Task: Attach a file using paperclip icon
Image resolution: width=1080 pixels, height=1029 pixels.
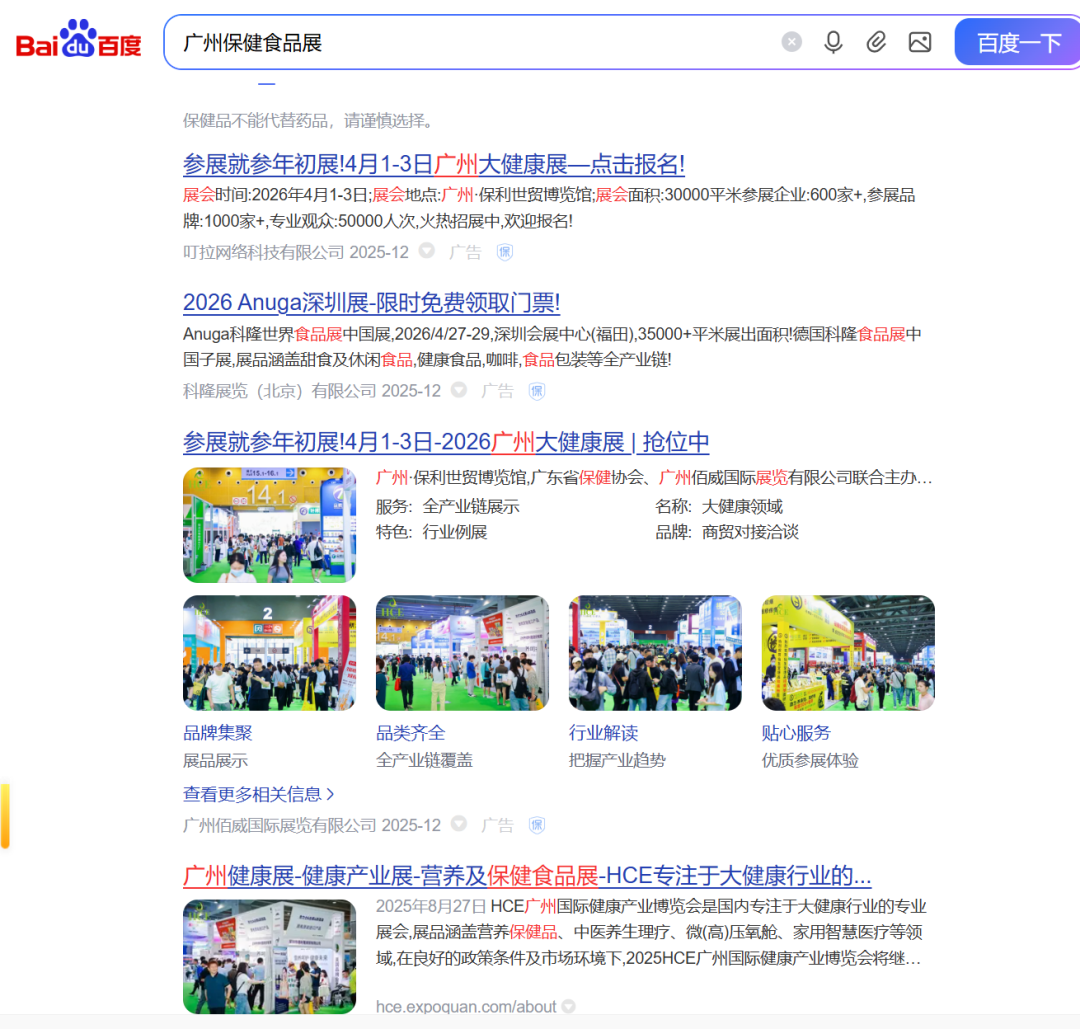Action: click(x=876, y=42)
